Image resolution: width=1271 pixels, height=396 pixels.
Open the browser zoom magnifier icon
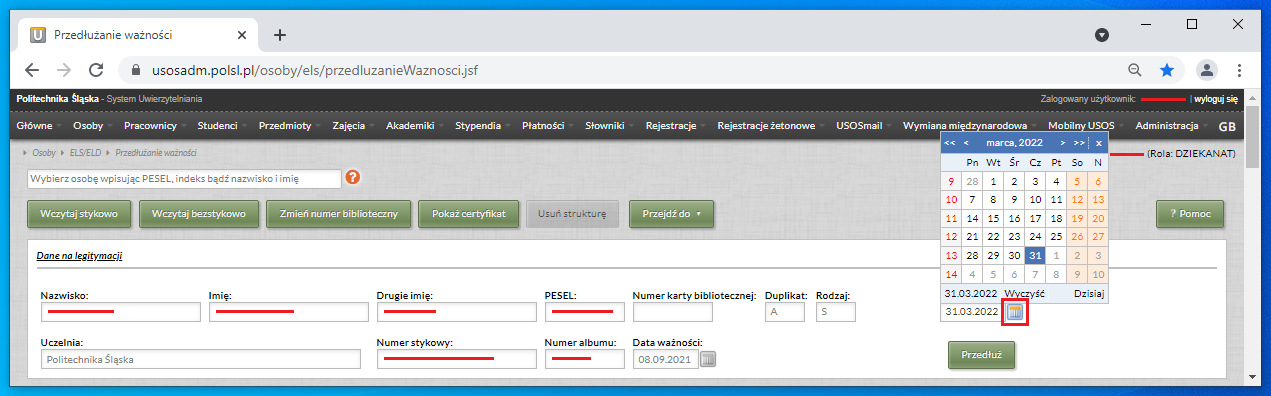[x=1135, y=70]
